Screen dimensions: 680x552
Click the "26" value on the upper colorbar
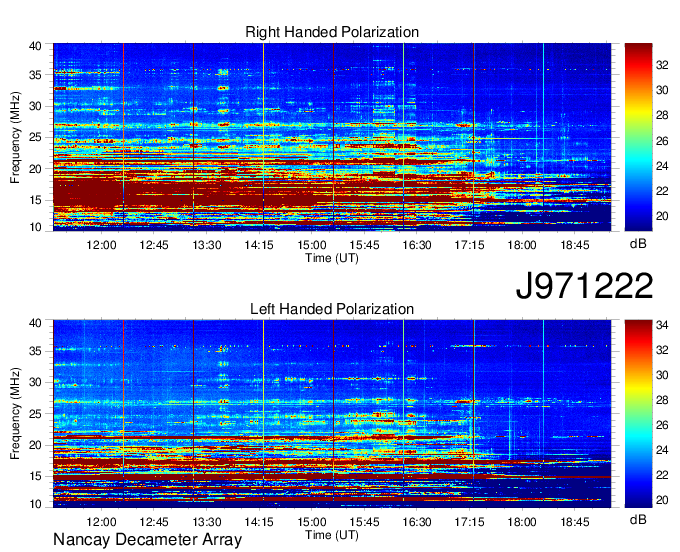662,141
